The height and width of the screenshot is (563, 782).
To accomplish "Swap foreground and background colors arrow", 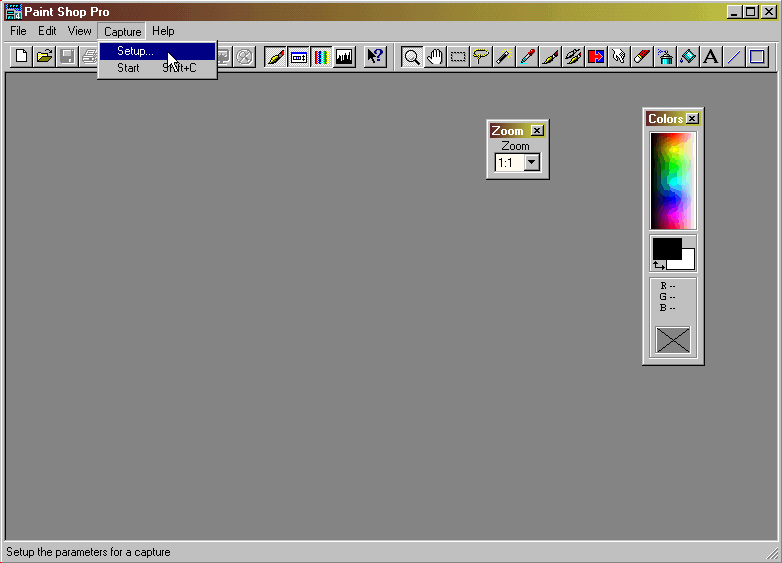I will click(659, 266).
